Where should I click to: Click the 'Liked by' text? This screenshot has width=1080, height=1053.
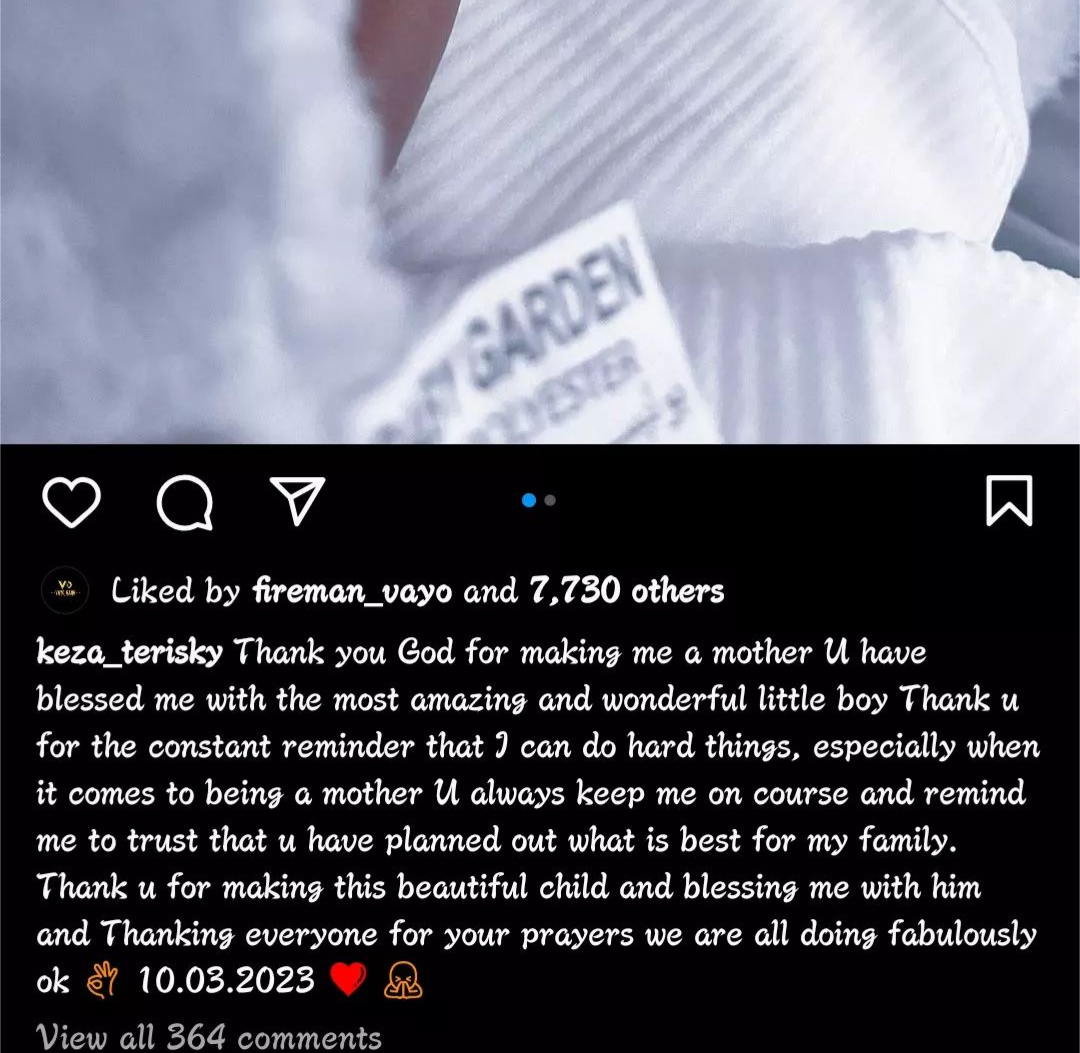tap(176, 591)
